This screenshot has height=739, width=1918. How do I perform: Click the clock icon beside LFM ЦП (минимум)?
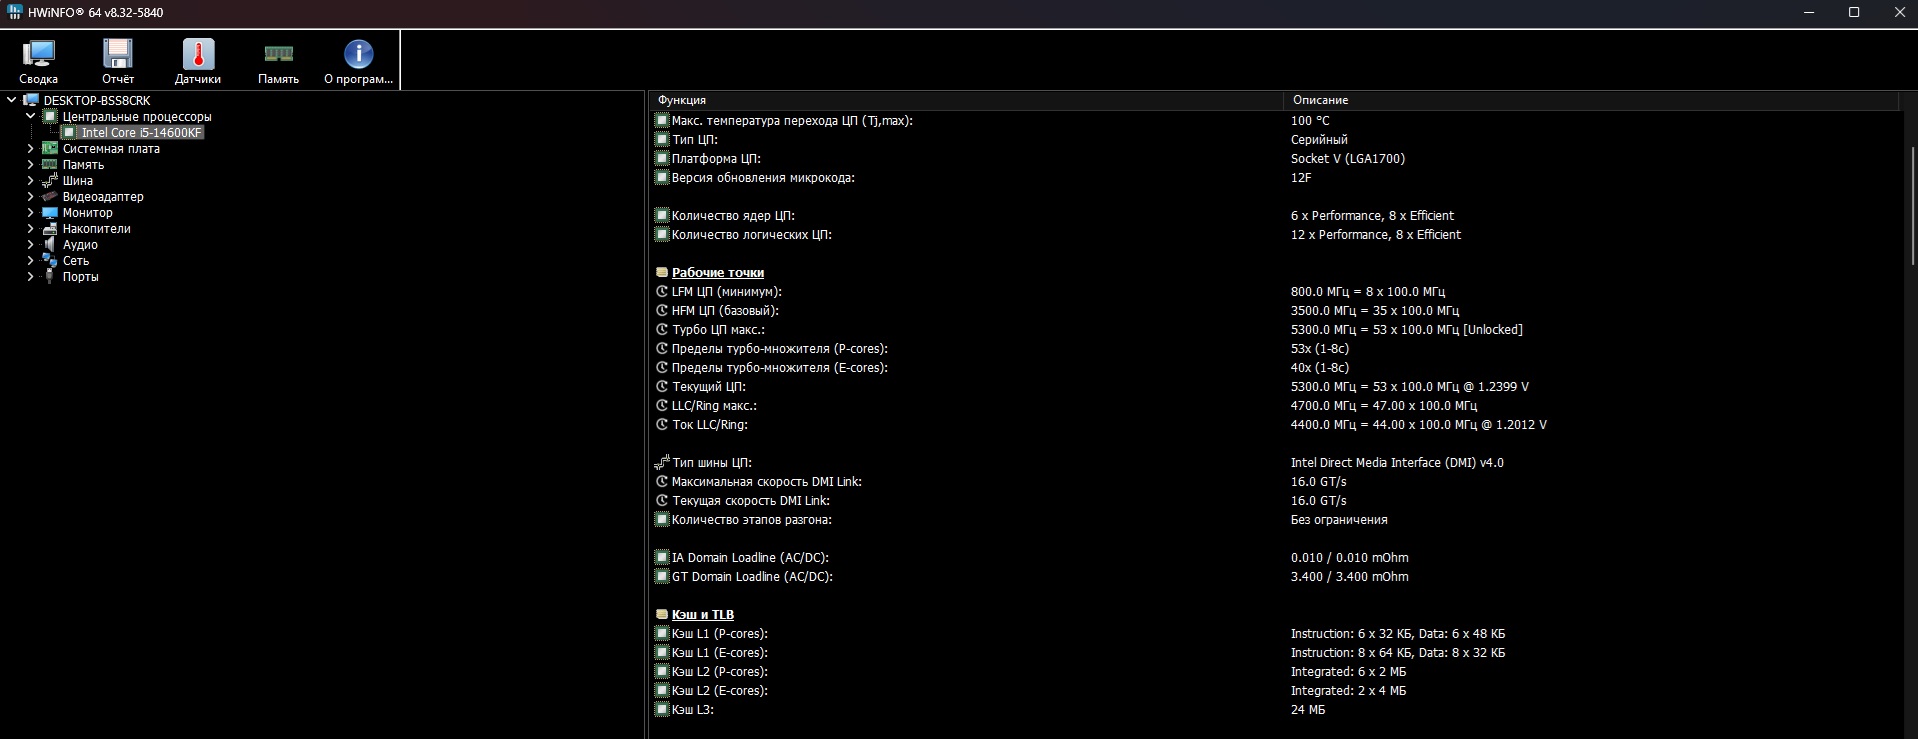(x=662, y=291)
